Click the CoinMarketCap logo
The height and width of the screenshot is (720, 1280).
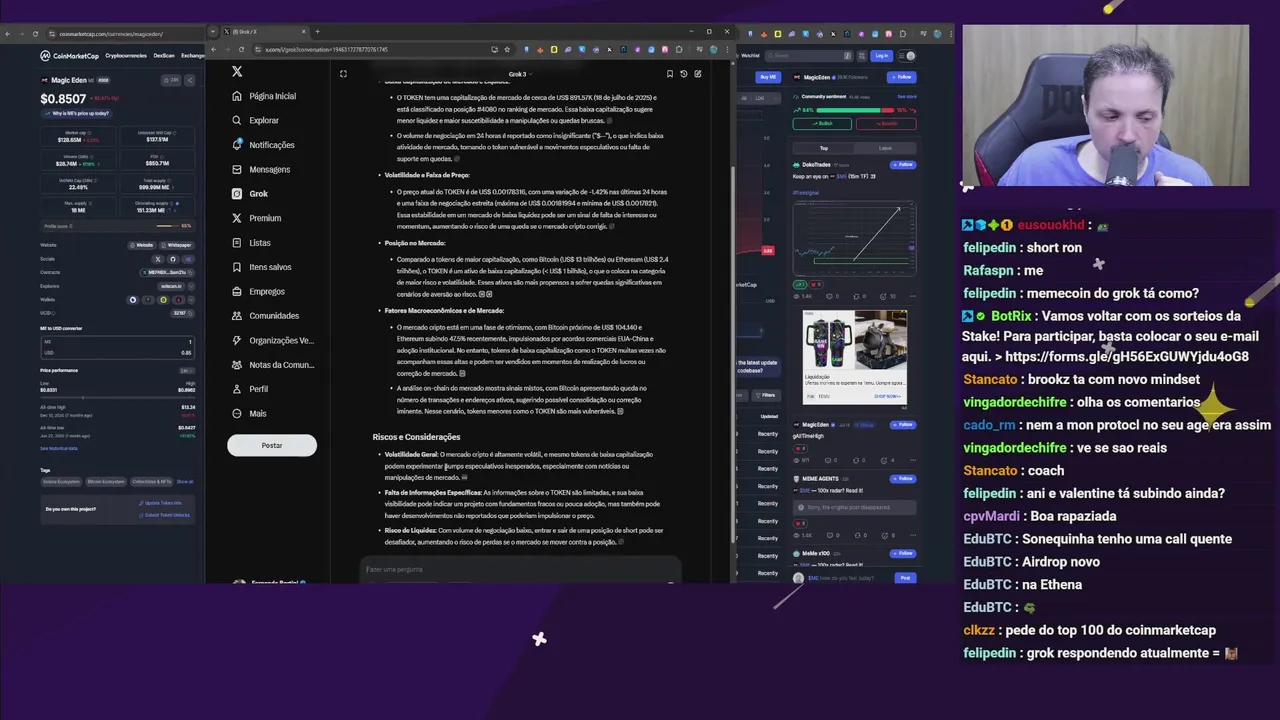click(x=69, y=56)
